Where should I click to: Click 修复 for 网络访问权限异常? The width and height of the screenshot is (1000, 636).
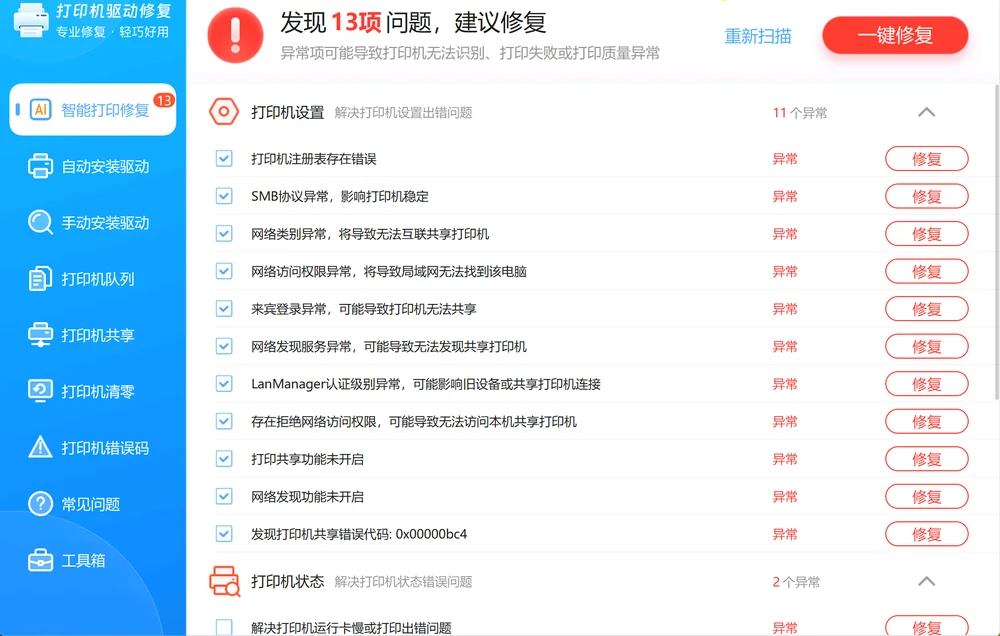pyautogui.click(x=927, y=271)
